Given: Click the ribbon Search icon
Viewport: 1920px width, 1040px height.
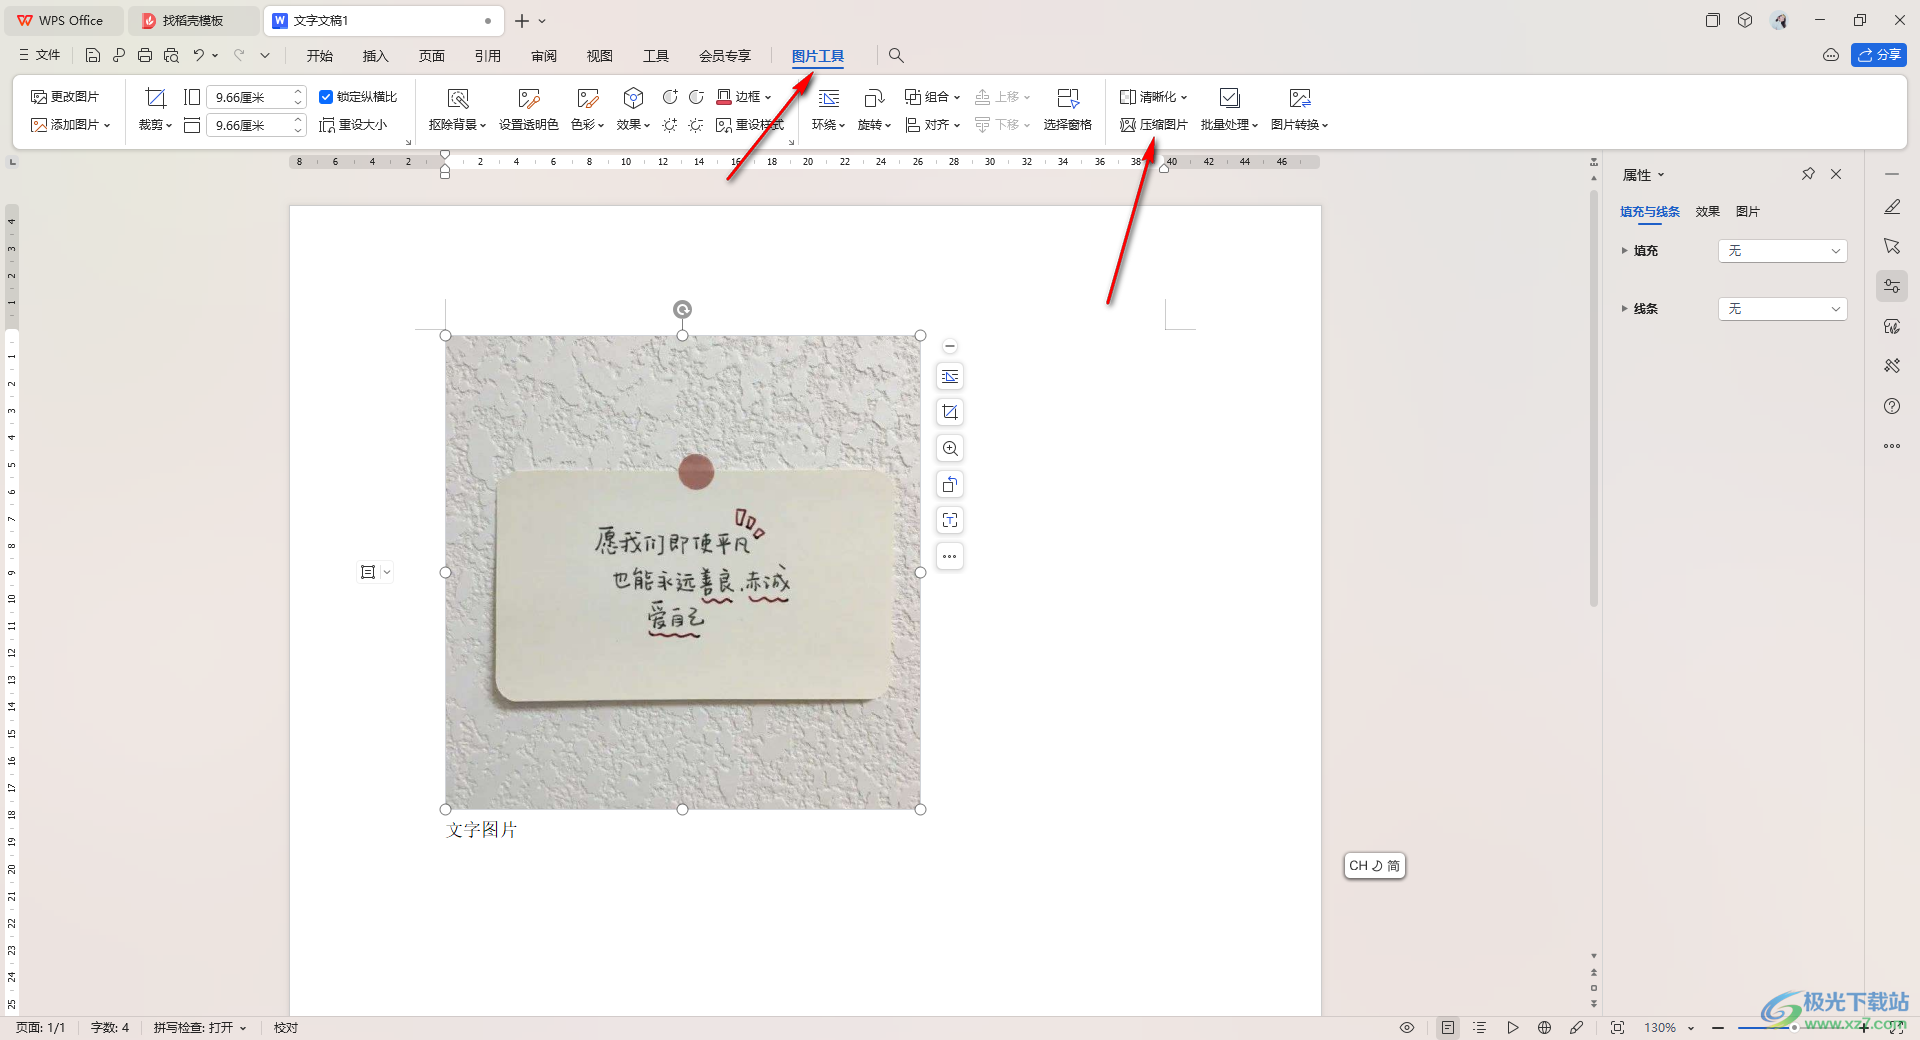Looking at the screenshot, I should [x=897, y=56].
